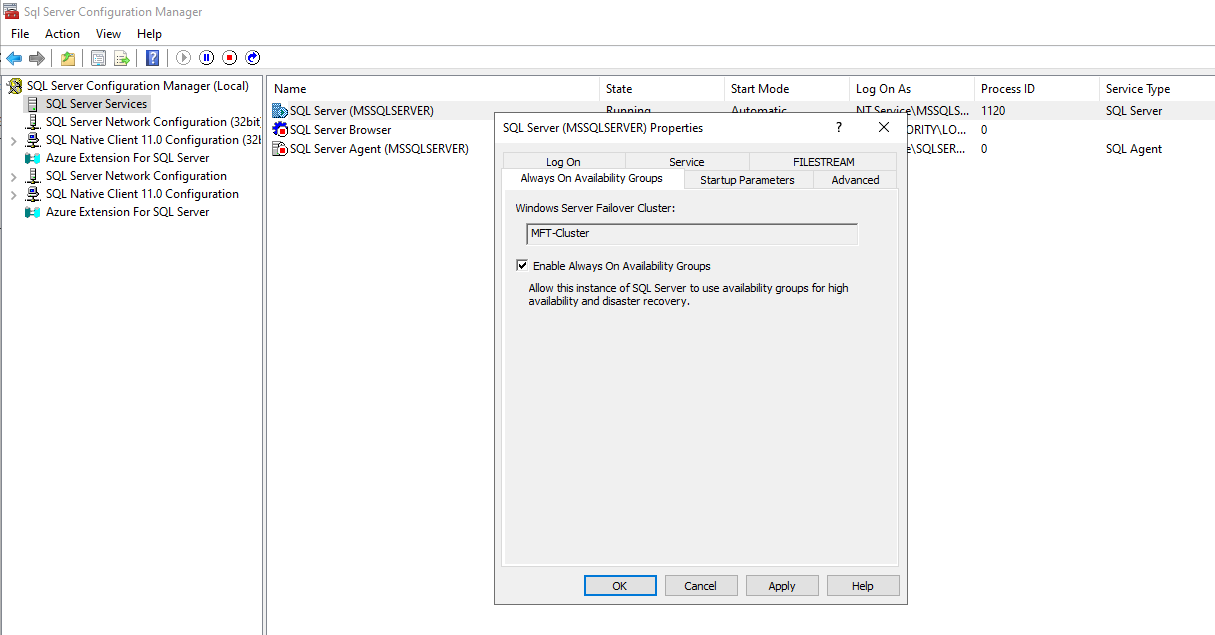Click icon of SQL Native Client 11.0 Configuration (32bit)
This screenshot has height=635, width=1215.
pos(33,140)
